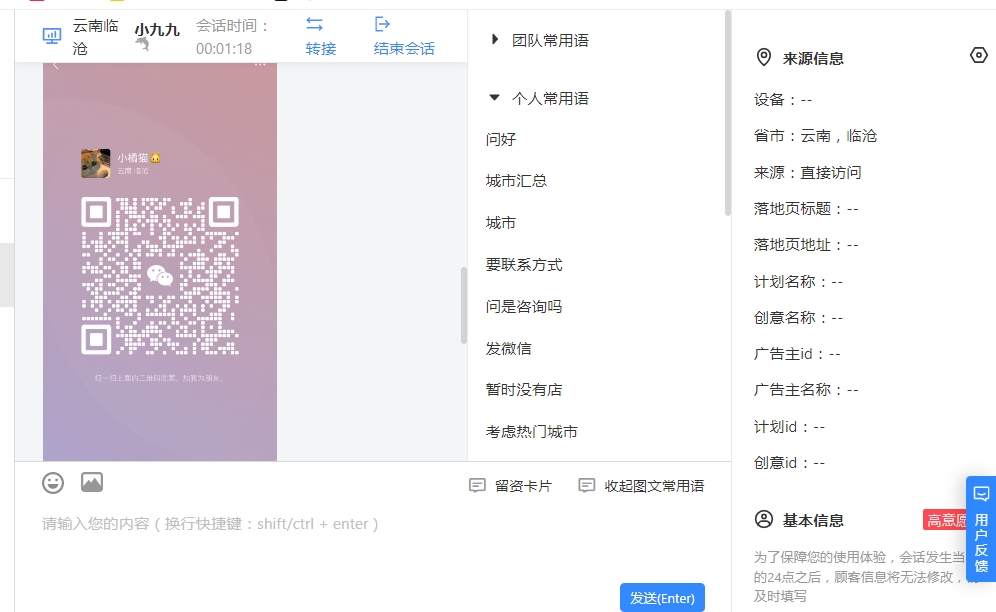Screen dimensions: 996x612
Task: Click the 结束会话 exit icon
Action: click(x=382, y=24)
